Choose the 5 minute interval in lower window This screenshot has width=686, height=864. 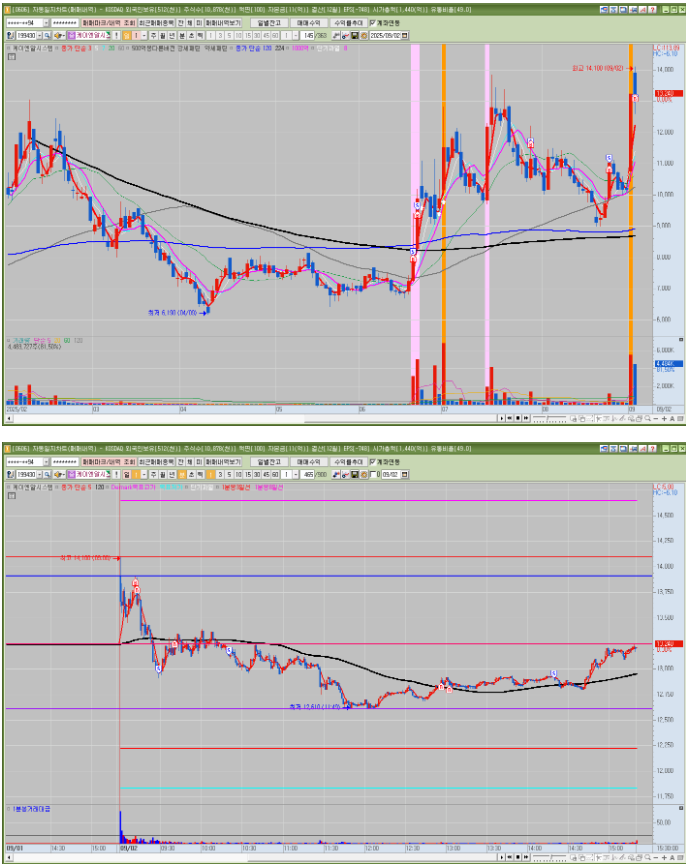pyautogui.click(x=229, y=474)
